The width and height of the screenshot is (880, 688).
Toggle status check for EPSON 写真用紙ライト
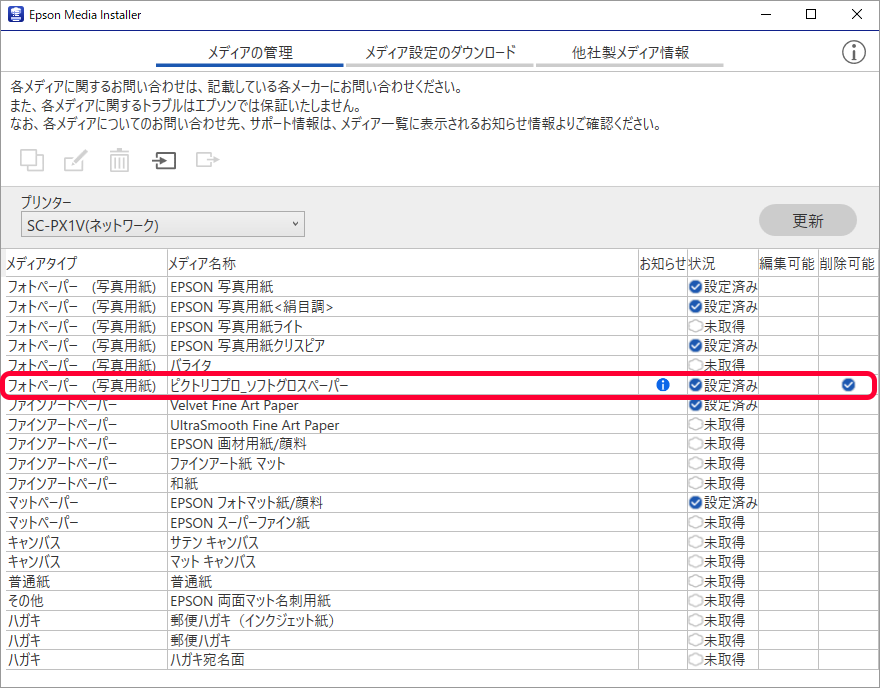[695, 326]
